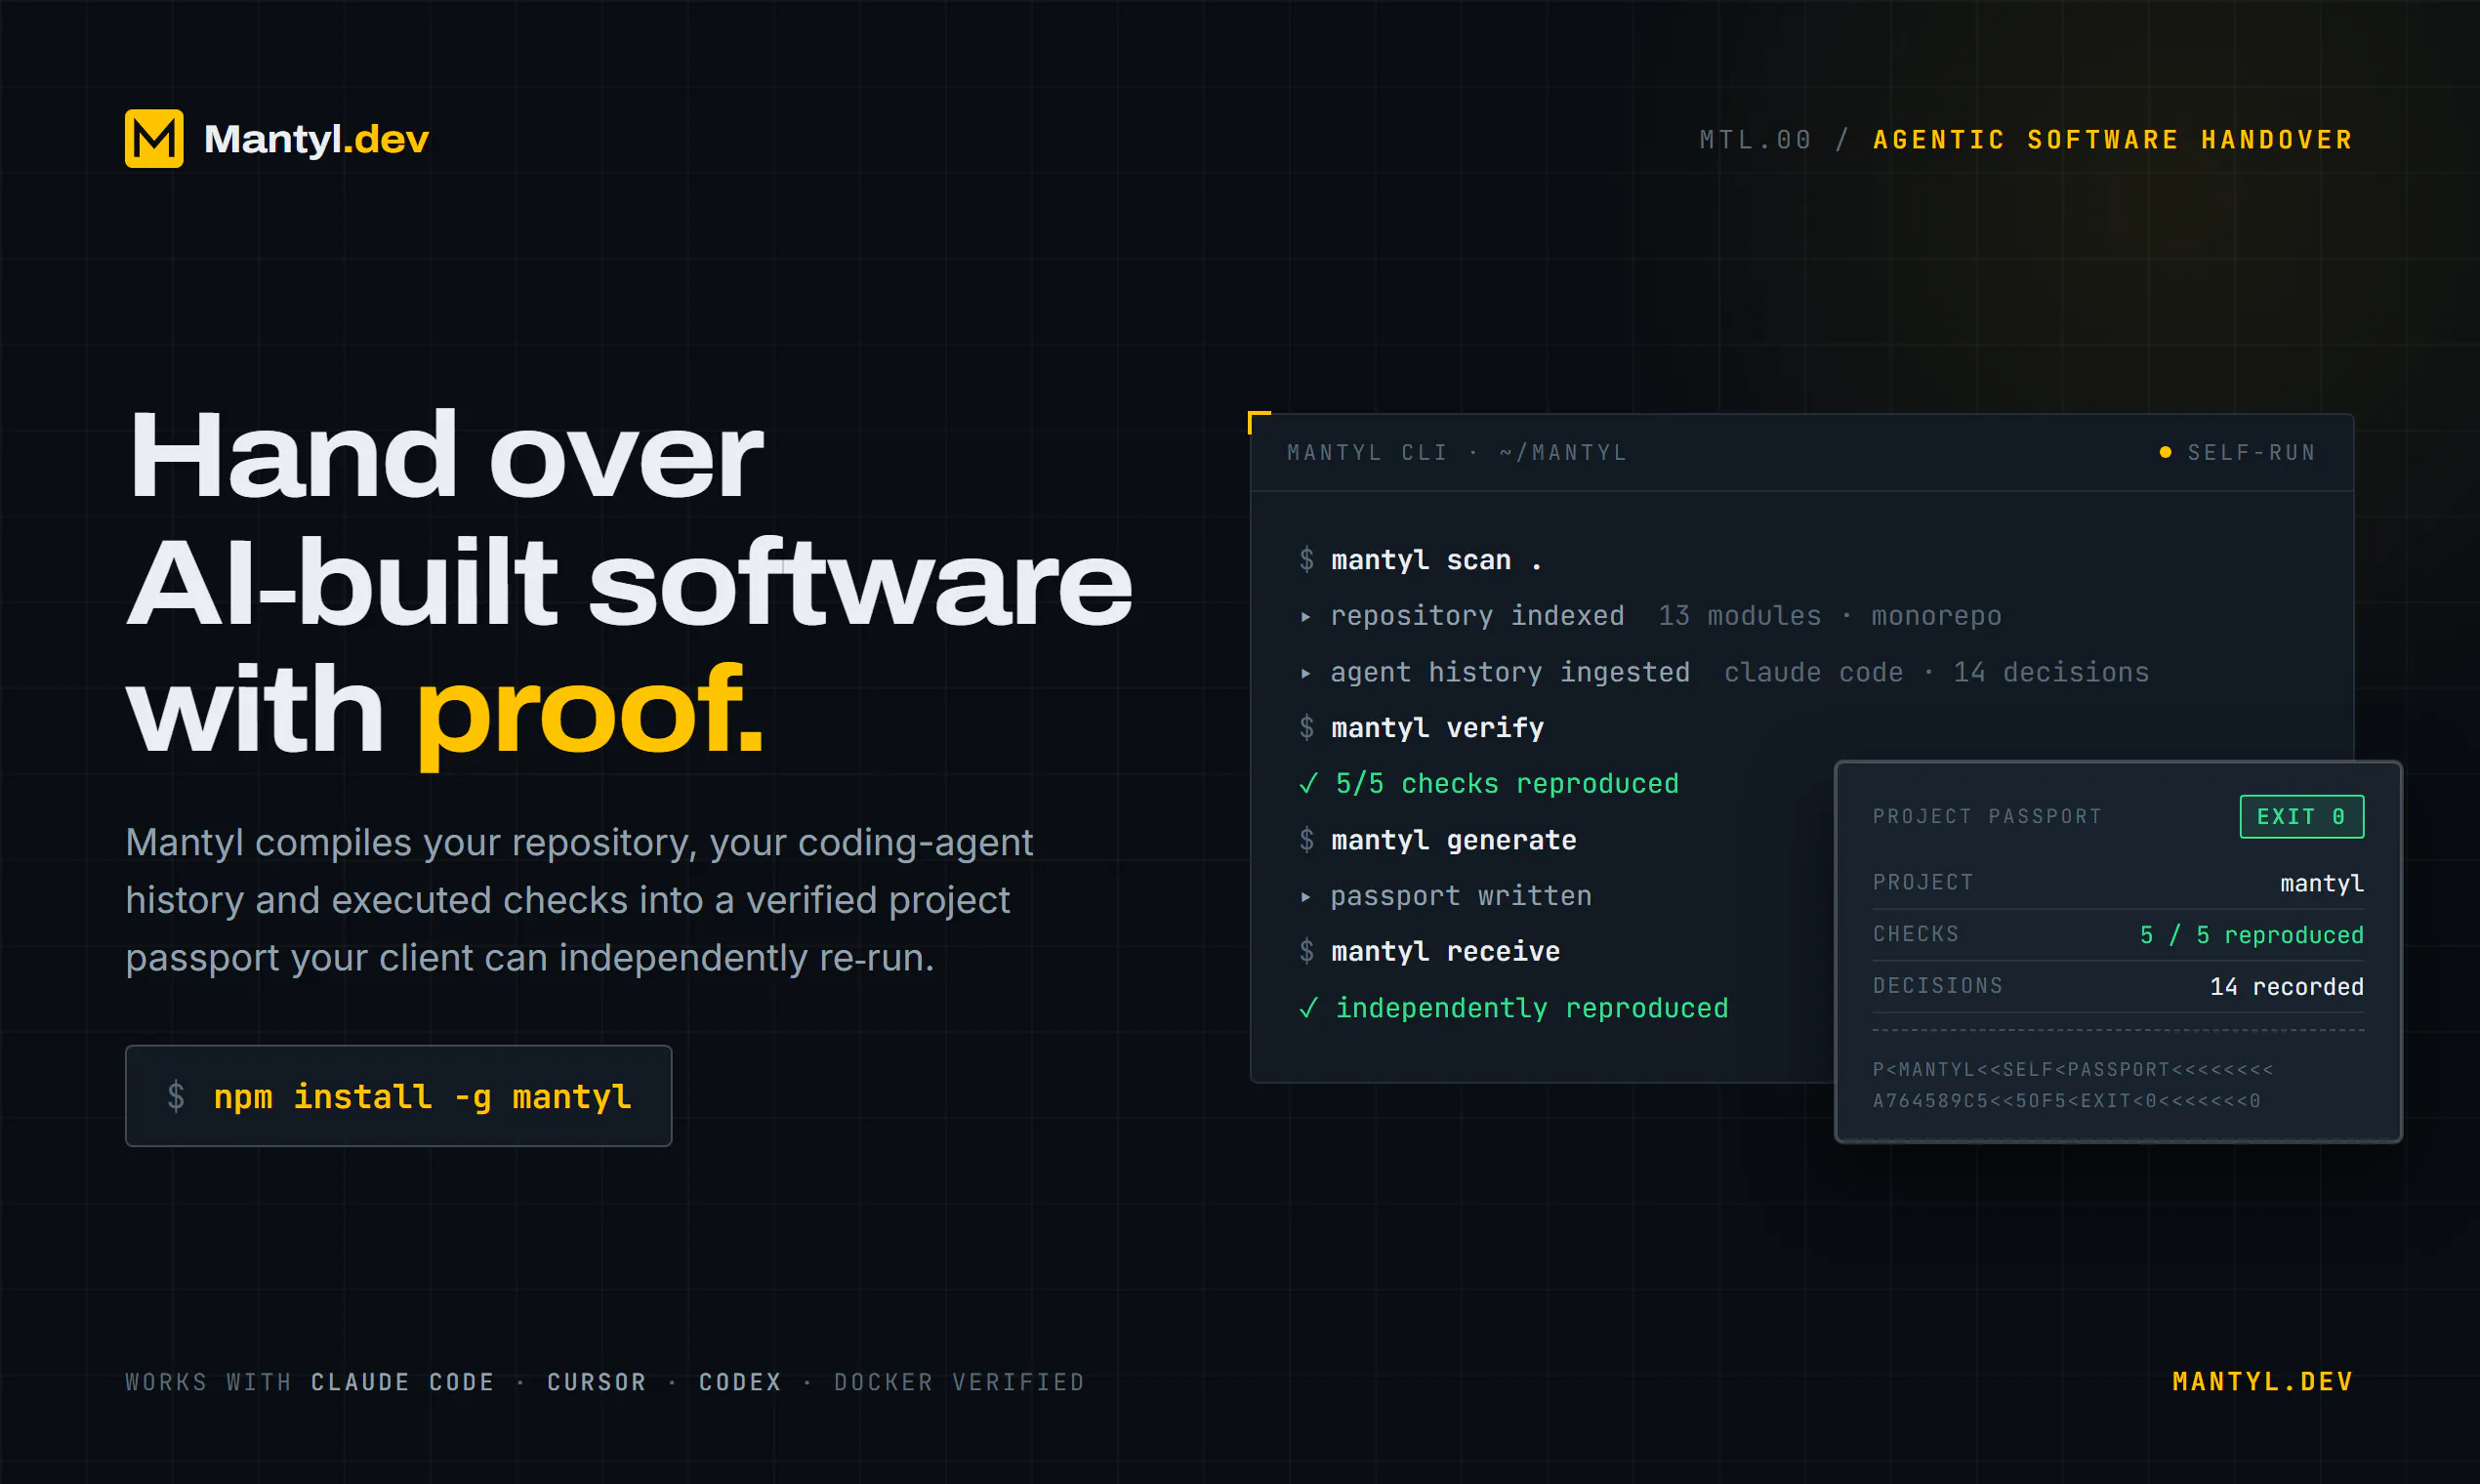Image resolution: width=2480 pixels, height=1484 pixels.
Task: Click the arrow before passport written
Action: (1305, 897)
